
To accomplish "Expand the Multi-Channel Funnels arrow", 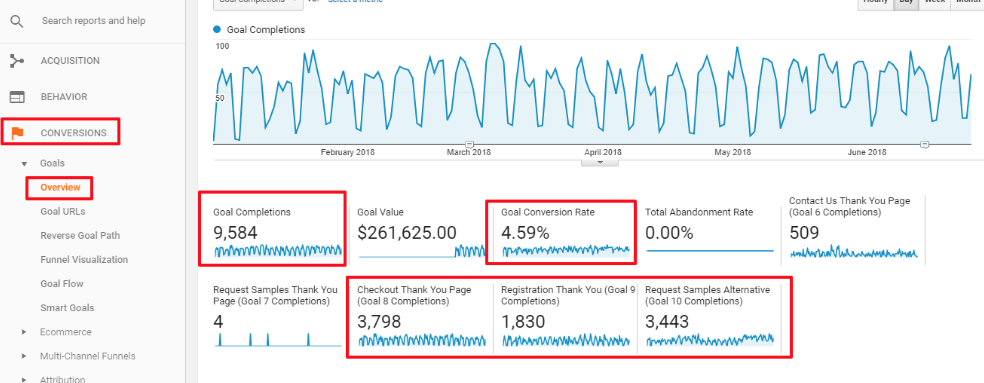I will click(x=24, y=356).
